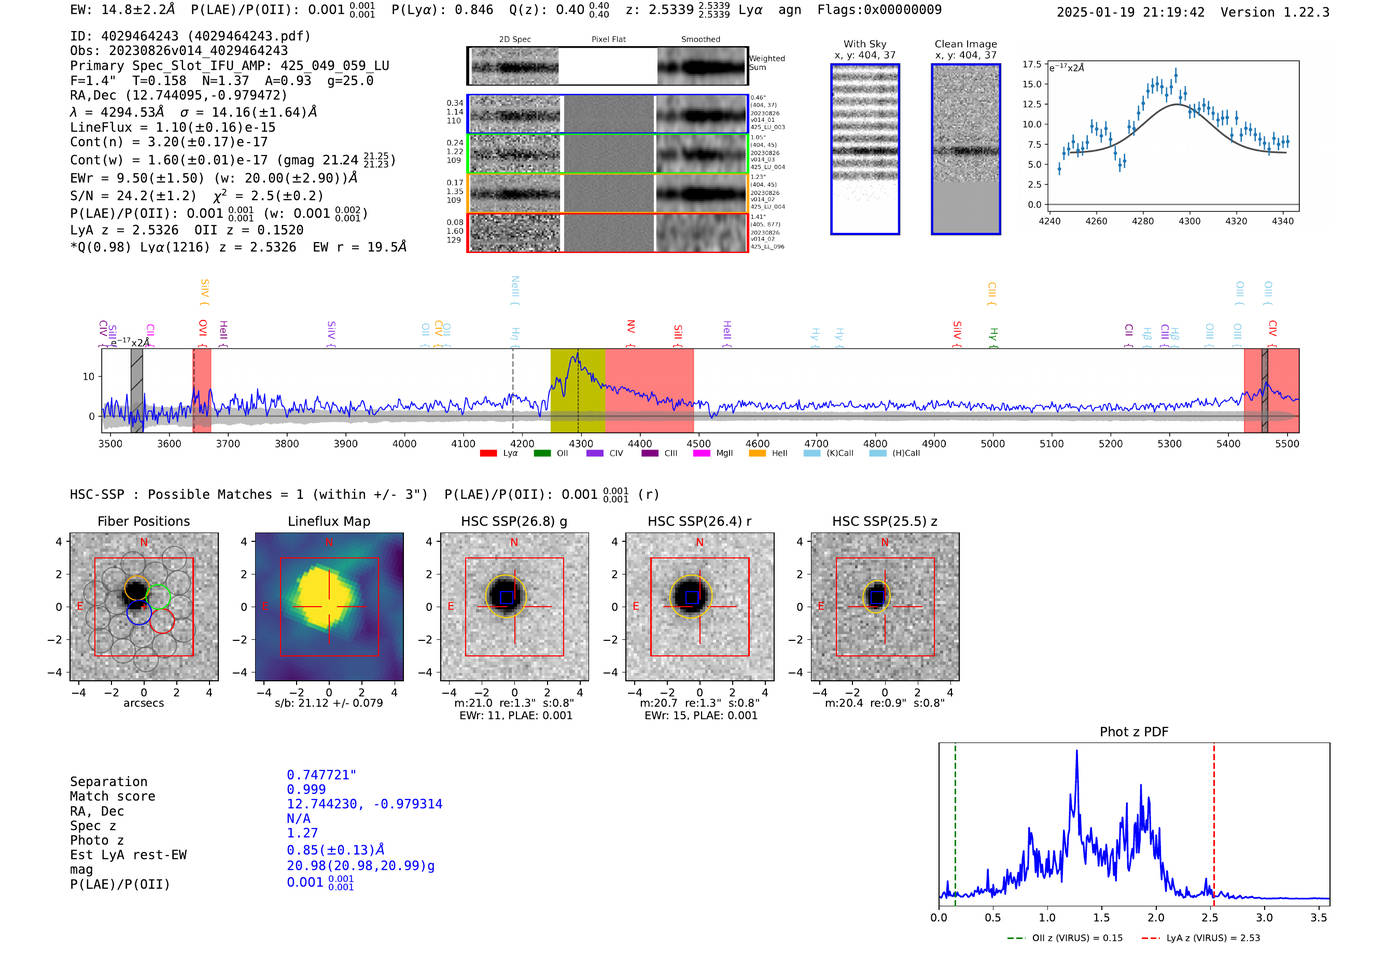Viewport: 1400px width, 953px height.
Task: Select the ID: 4029464243 text
Action: point(190,36)
